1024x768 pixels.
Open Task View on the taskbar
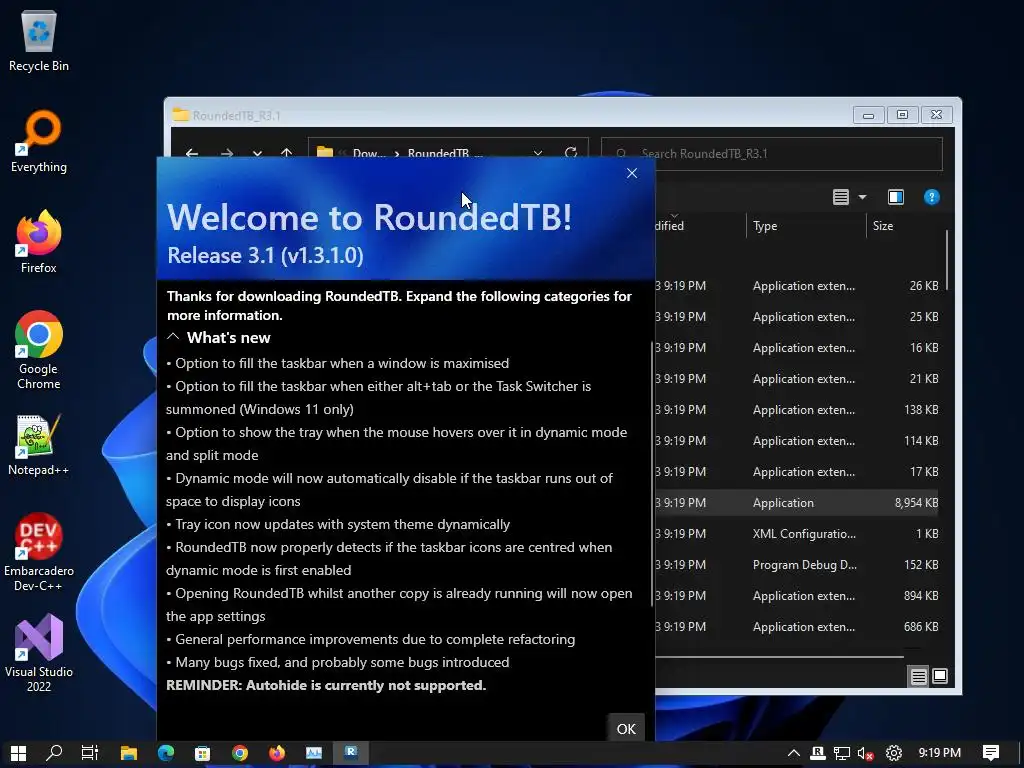(x=90, y=753)
